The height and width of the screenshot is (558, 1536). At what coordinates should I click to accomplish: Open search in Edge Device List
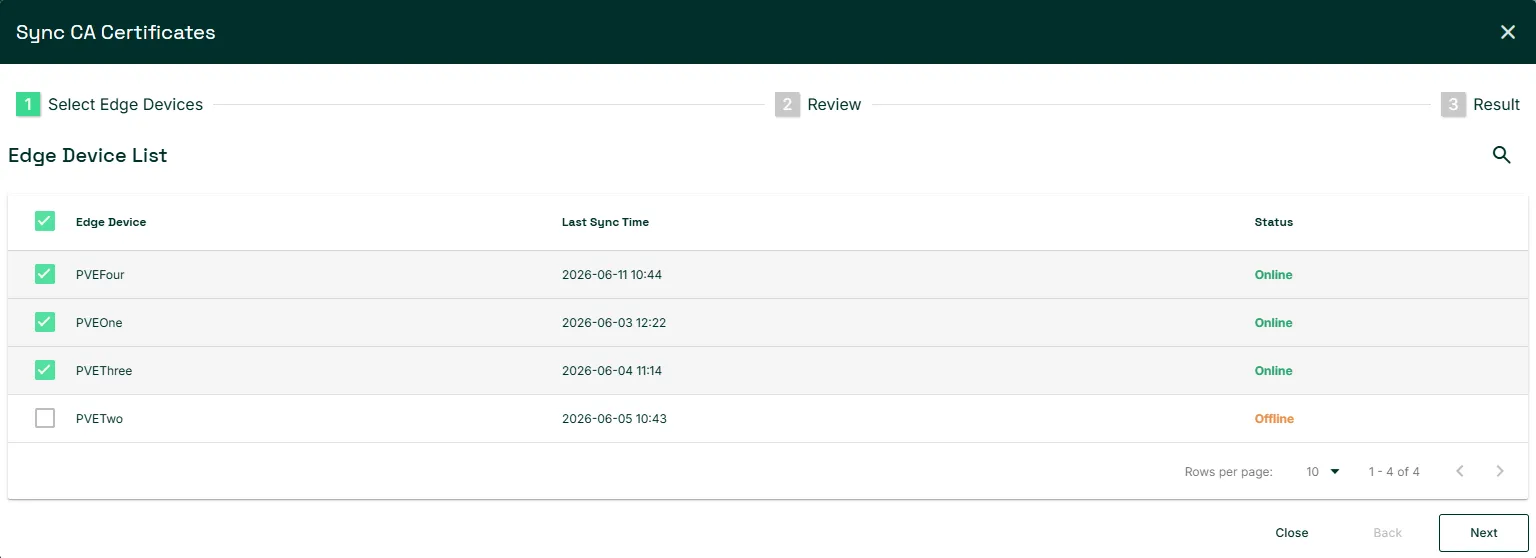pyautogui.click(x=1501, y=155)
